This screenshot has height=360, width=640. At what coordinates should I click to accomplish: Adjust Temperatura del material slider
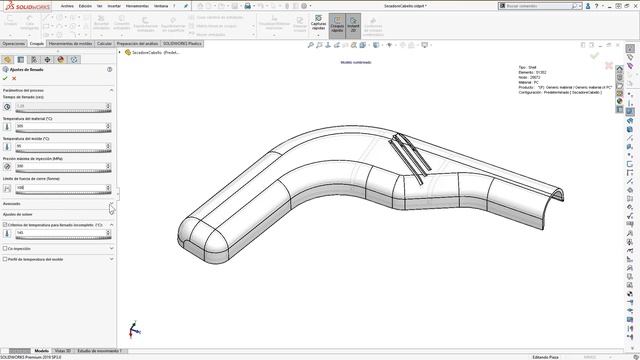[x=63, y=131]
